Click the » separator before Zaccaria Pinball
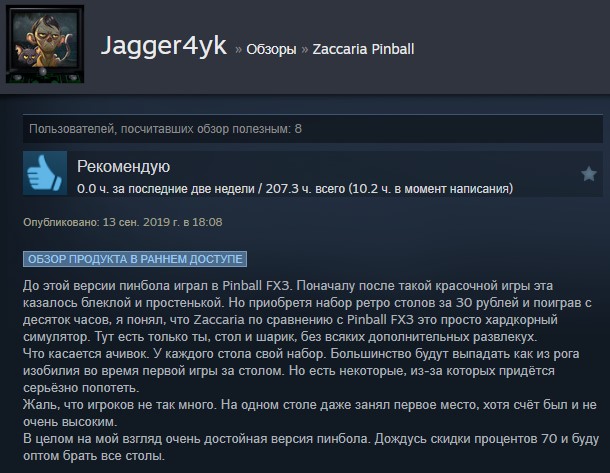This screenshot has height=473, width=610. coord(305,49)
